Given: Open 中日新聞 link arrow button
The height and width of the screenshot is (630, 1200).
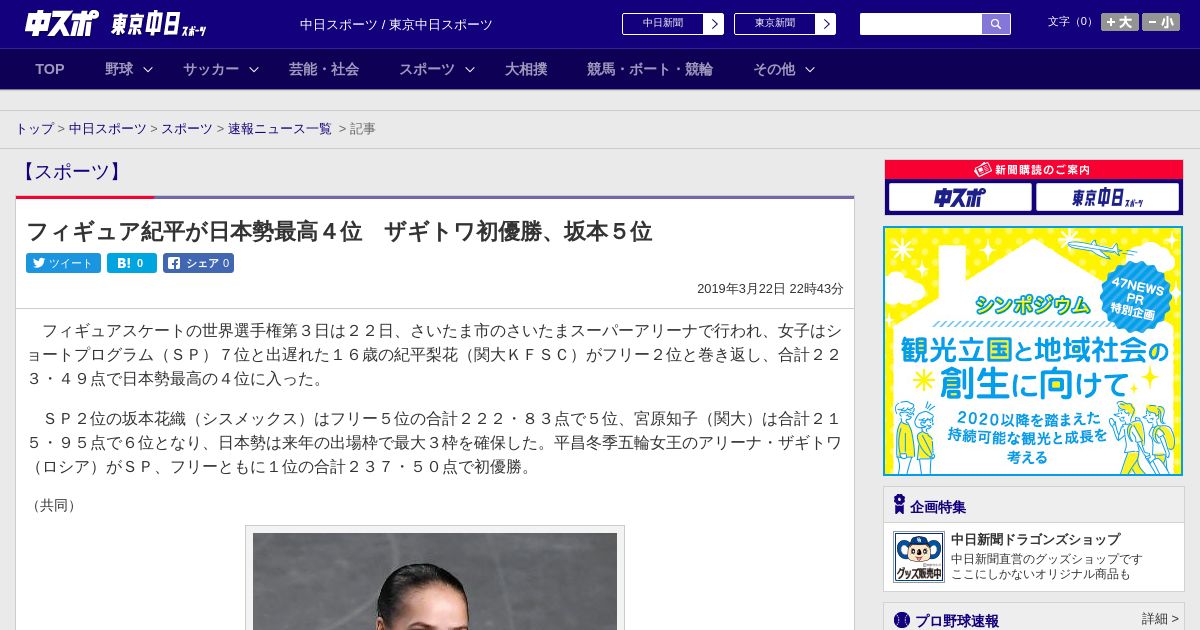Looking at the screenshot, I should 713,24.
